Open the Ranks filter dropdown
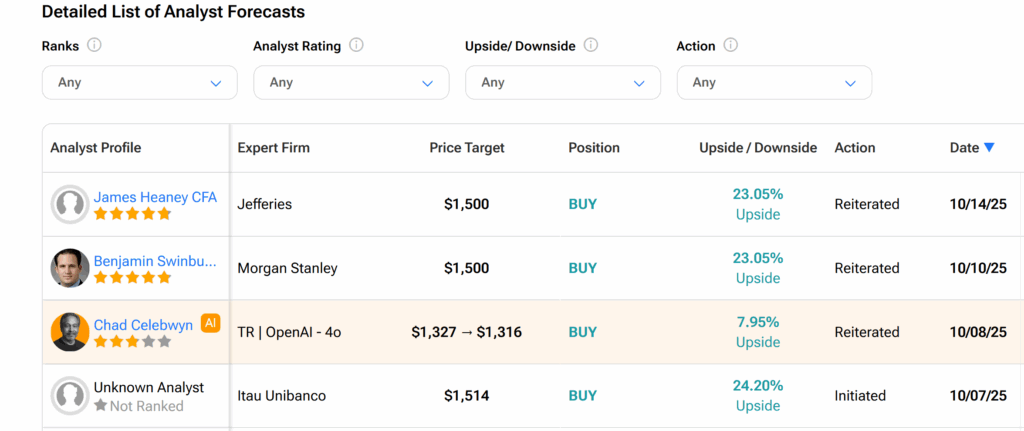This screenshot has height=431, width=1024. point(139,83)
